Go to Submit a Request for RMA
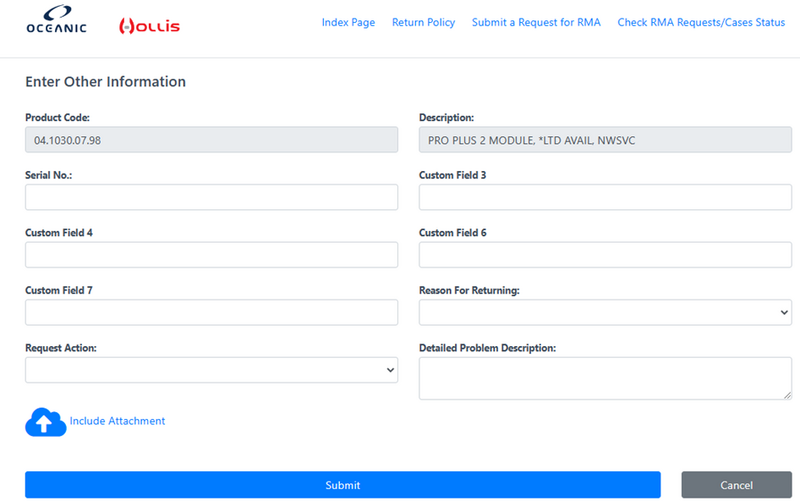This screenshot has width=800, height=501. (536, 22)
